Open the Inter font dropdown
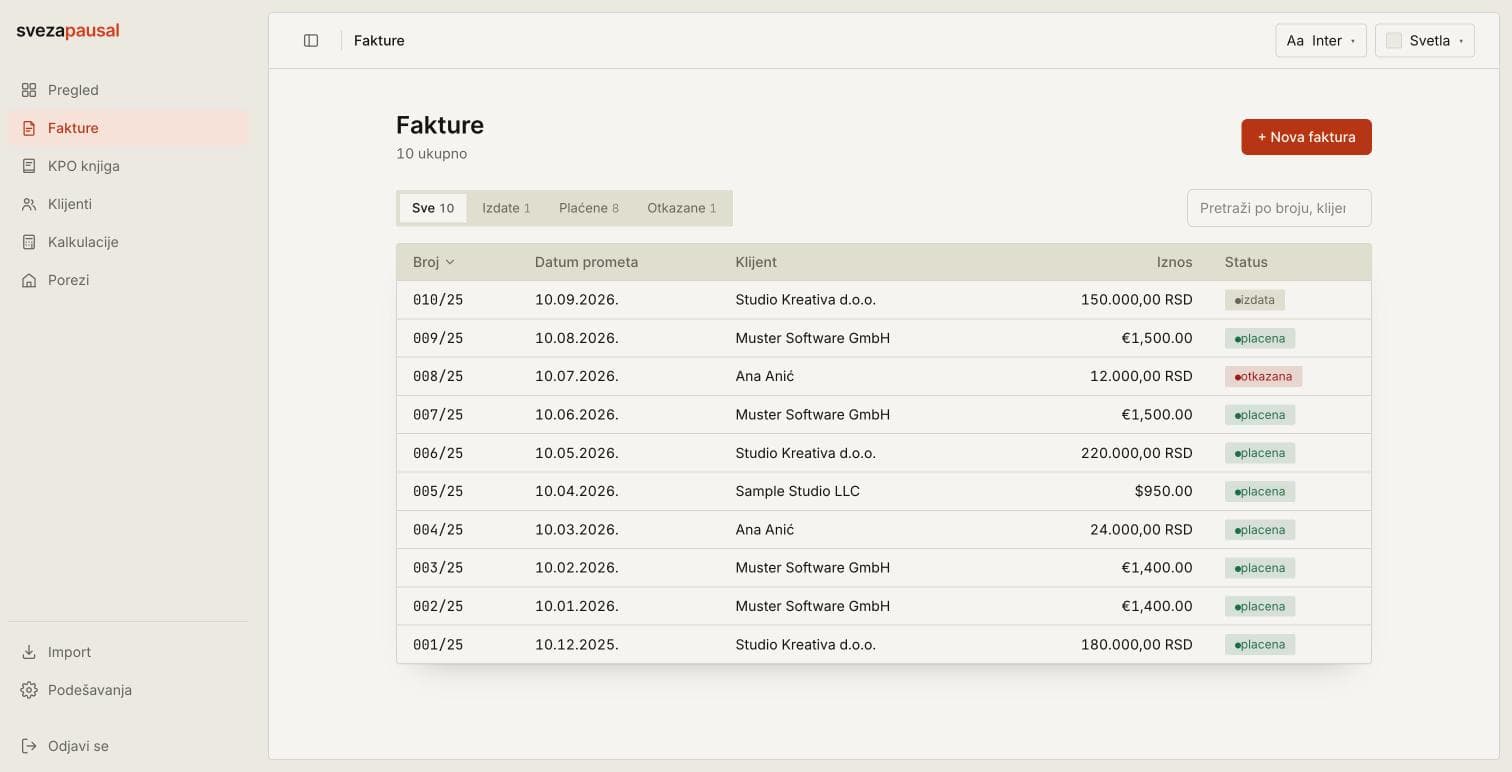1512x772 pixels. pyautogui.click(x=1320, y=41)
